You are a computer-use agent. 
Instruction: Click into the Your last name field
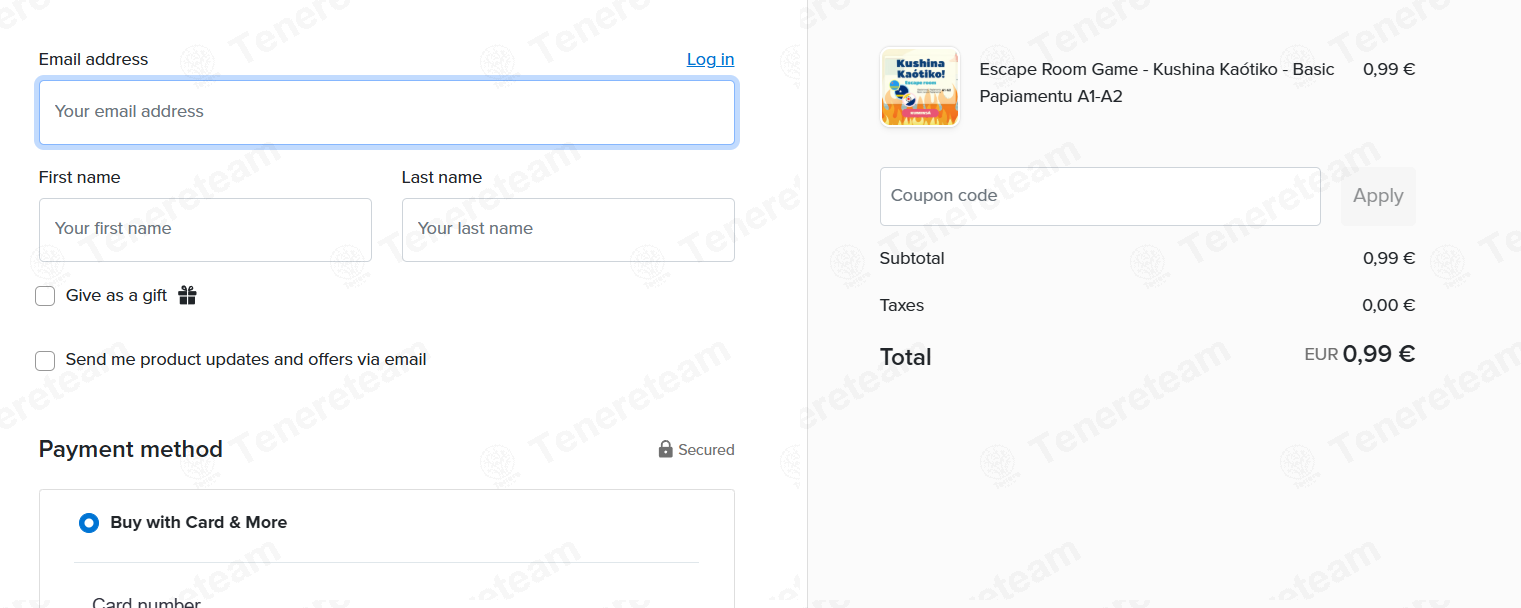[x=568, y=230]
